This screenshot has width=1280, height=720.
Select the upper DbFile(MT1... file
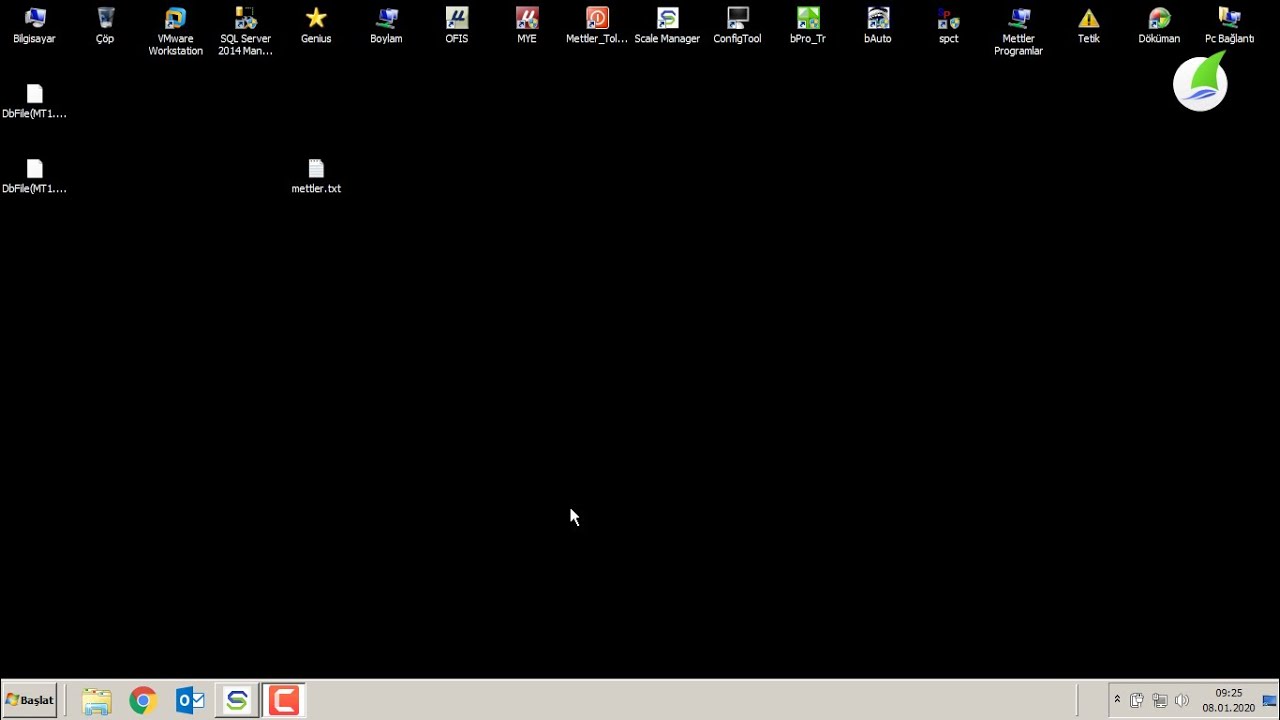(34, 101)
